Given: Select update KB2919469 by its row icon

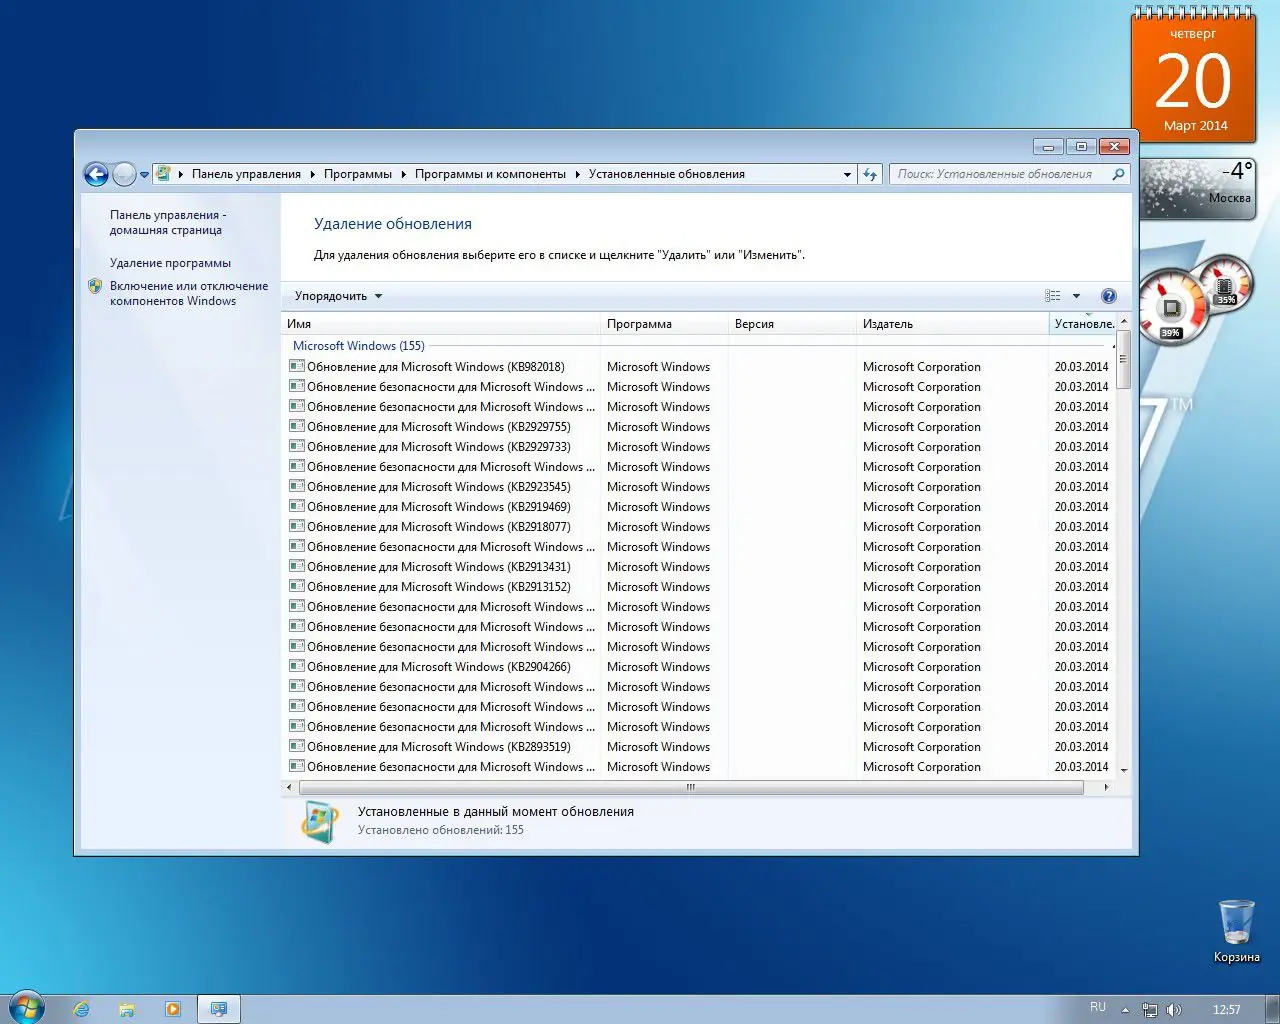Looking at the screenshot, I should point(296,506).
